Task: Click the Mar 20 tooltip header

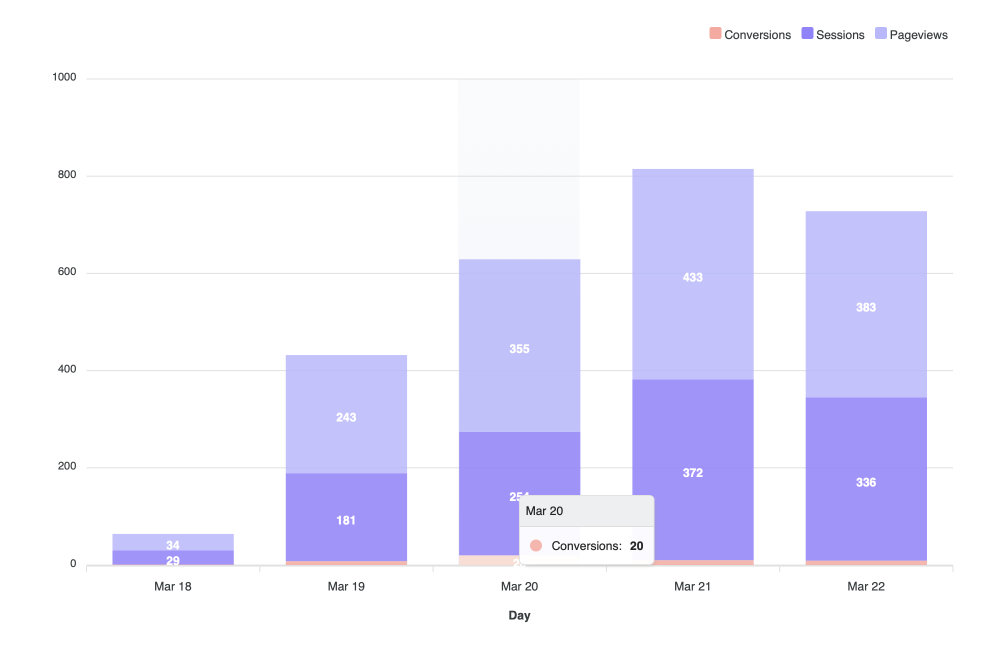Action: [x=586, y=511]
